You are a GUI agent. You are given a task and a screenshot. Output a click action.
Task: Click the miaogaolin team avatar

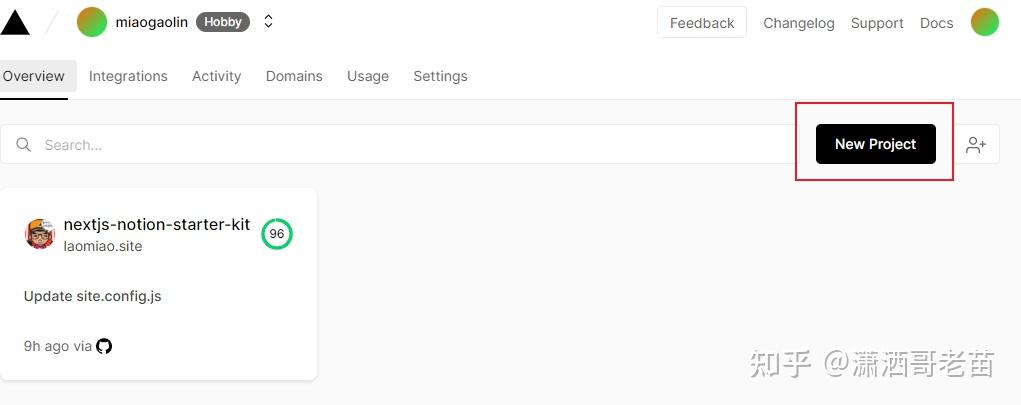(x=92, y=22)
